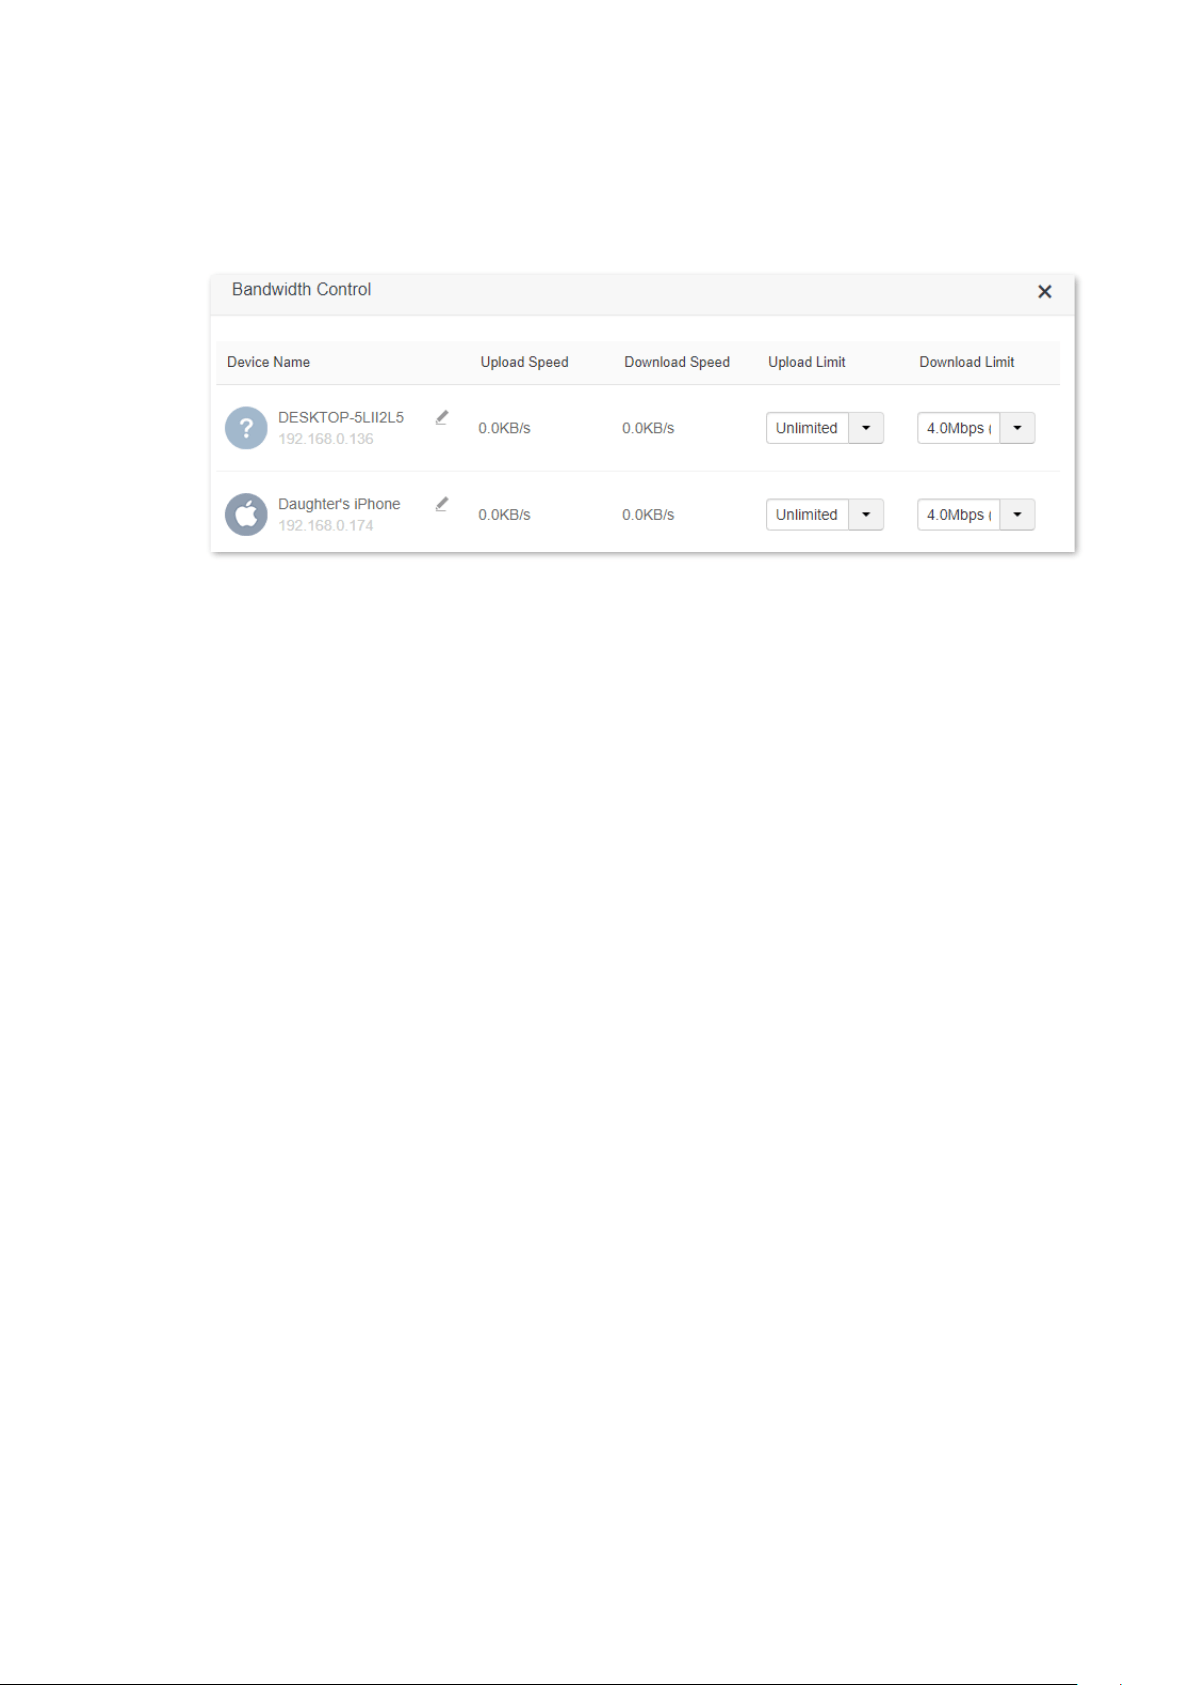The image size is (1192, 1685).
Task: Click the Unlimited upload field for Daughter's iPhone
Action: tap(807, 515)
